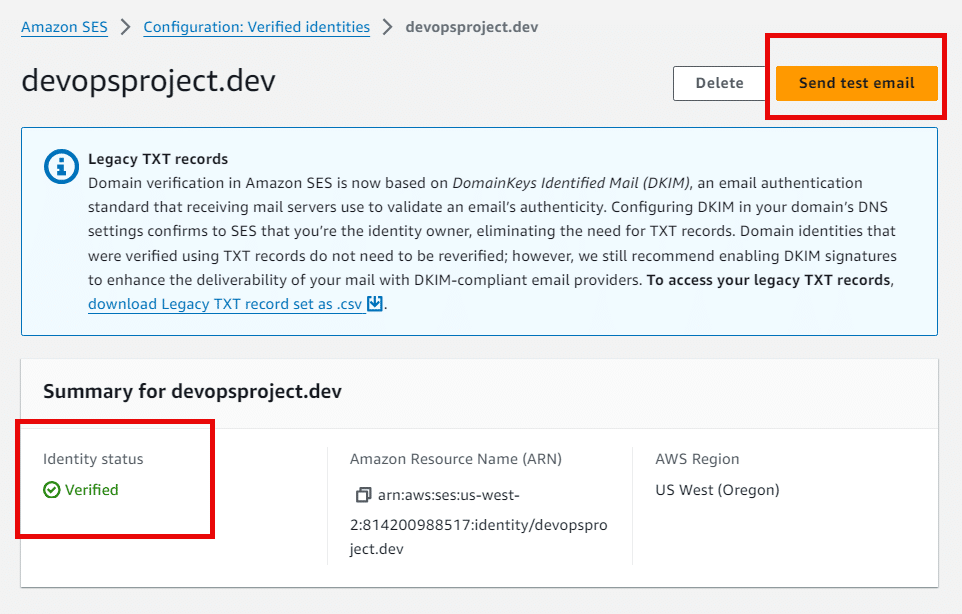This screenshot has width=962, height=614.
Task: Click the devopsproject.dev breadcrumb text
Action: click(472, 27)
